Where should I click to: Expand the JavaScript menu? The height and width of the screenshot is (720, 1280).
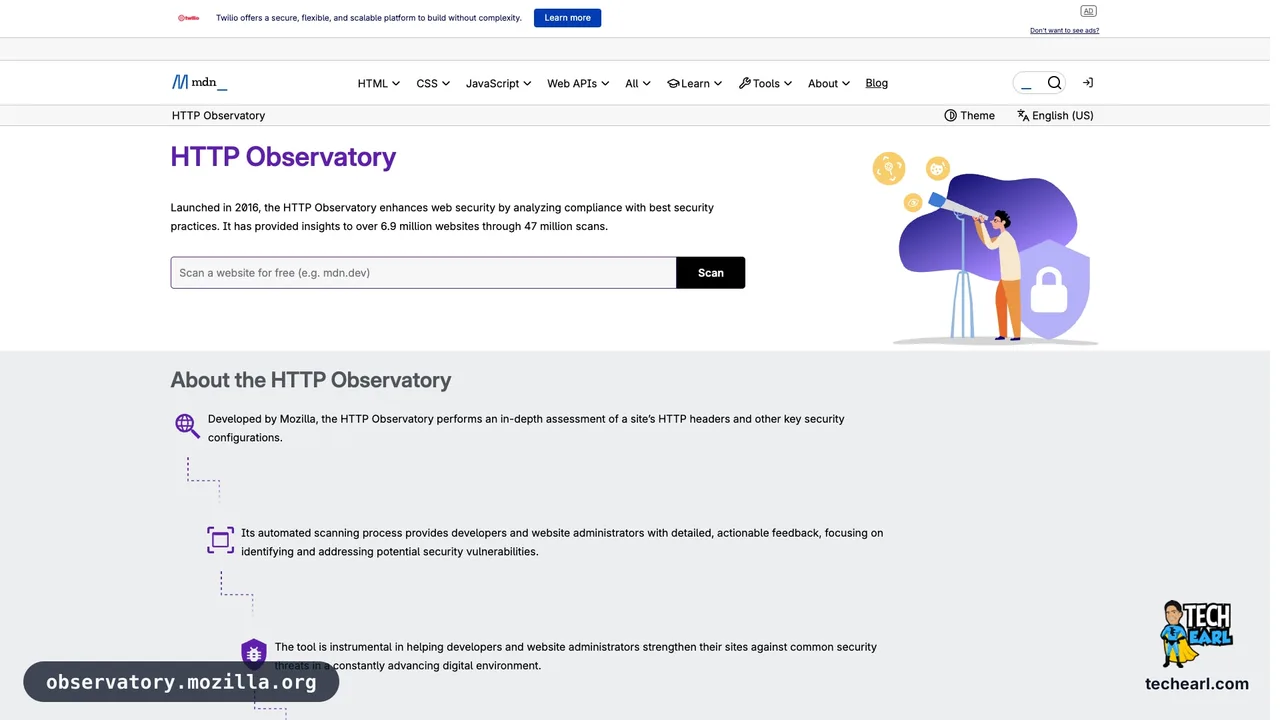pyautogui.click(x=498, y=84)
